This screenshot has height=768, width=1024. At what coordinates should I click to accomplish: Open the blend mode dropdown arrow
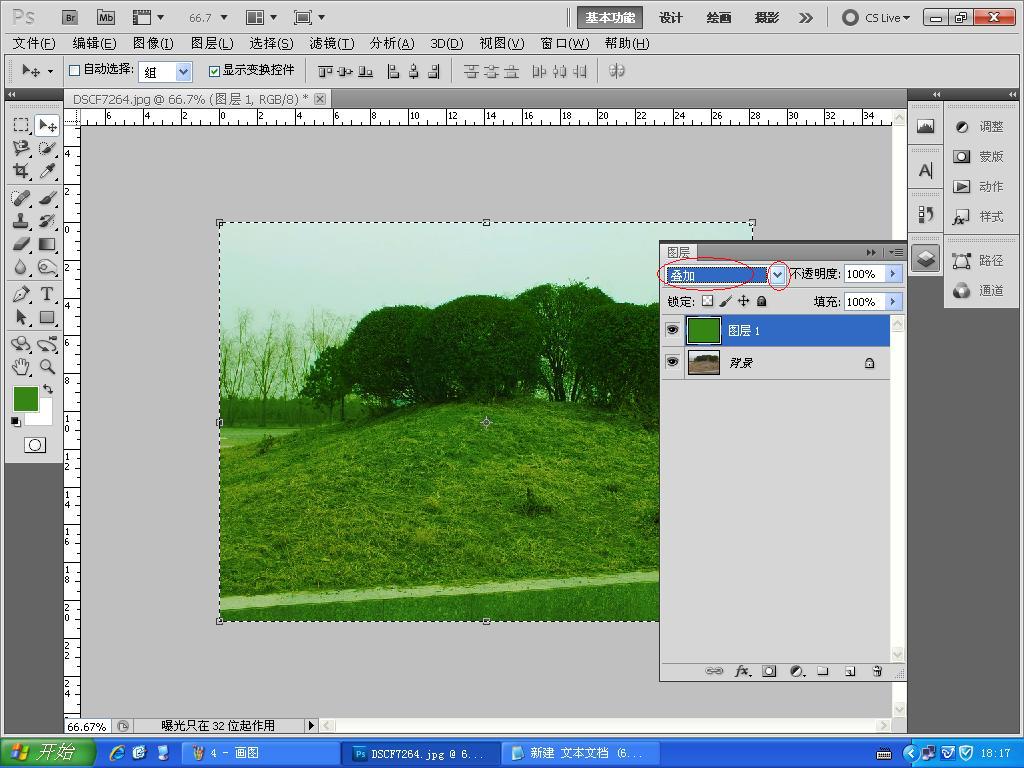coord(777,275)
